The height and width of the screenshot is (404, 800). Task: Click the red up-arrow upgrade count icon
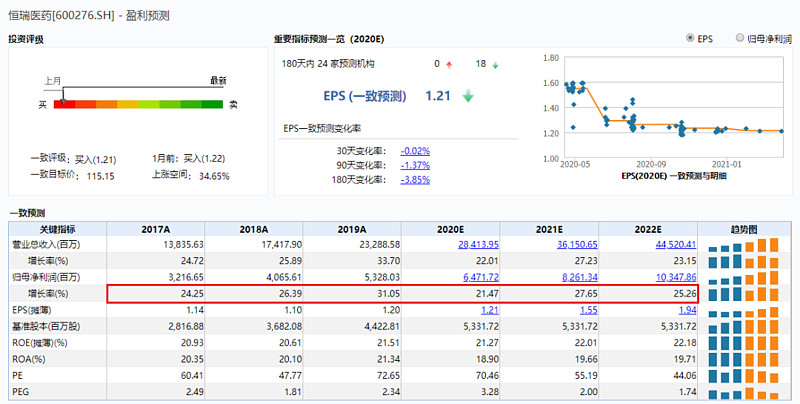click(x=449, y=65)
